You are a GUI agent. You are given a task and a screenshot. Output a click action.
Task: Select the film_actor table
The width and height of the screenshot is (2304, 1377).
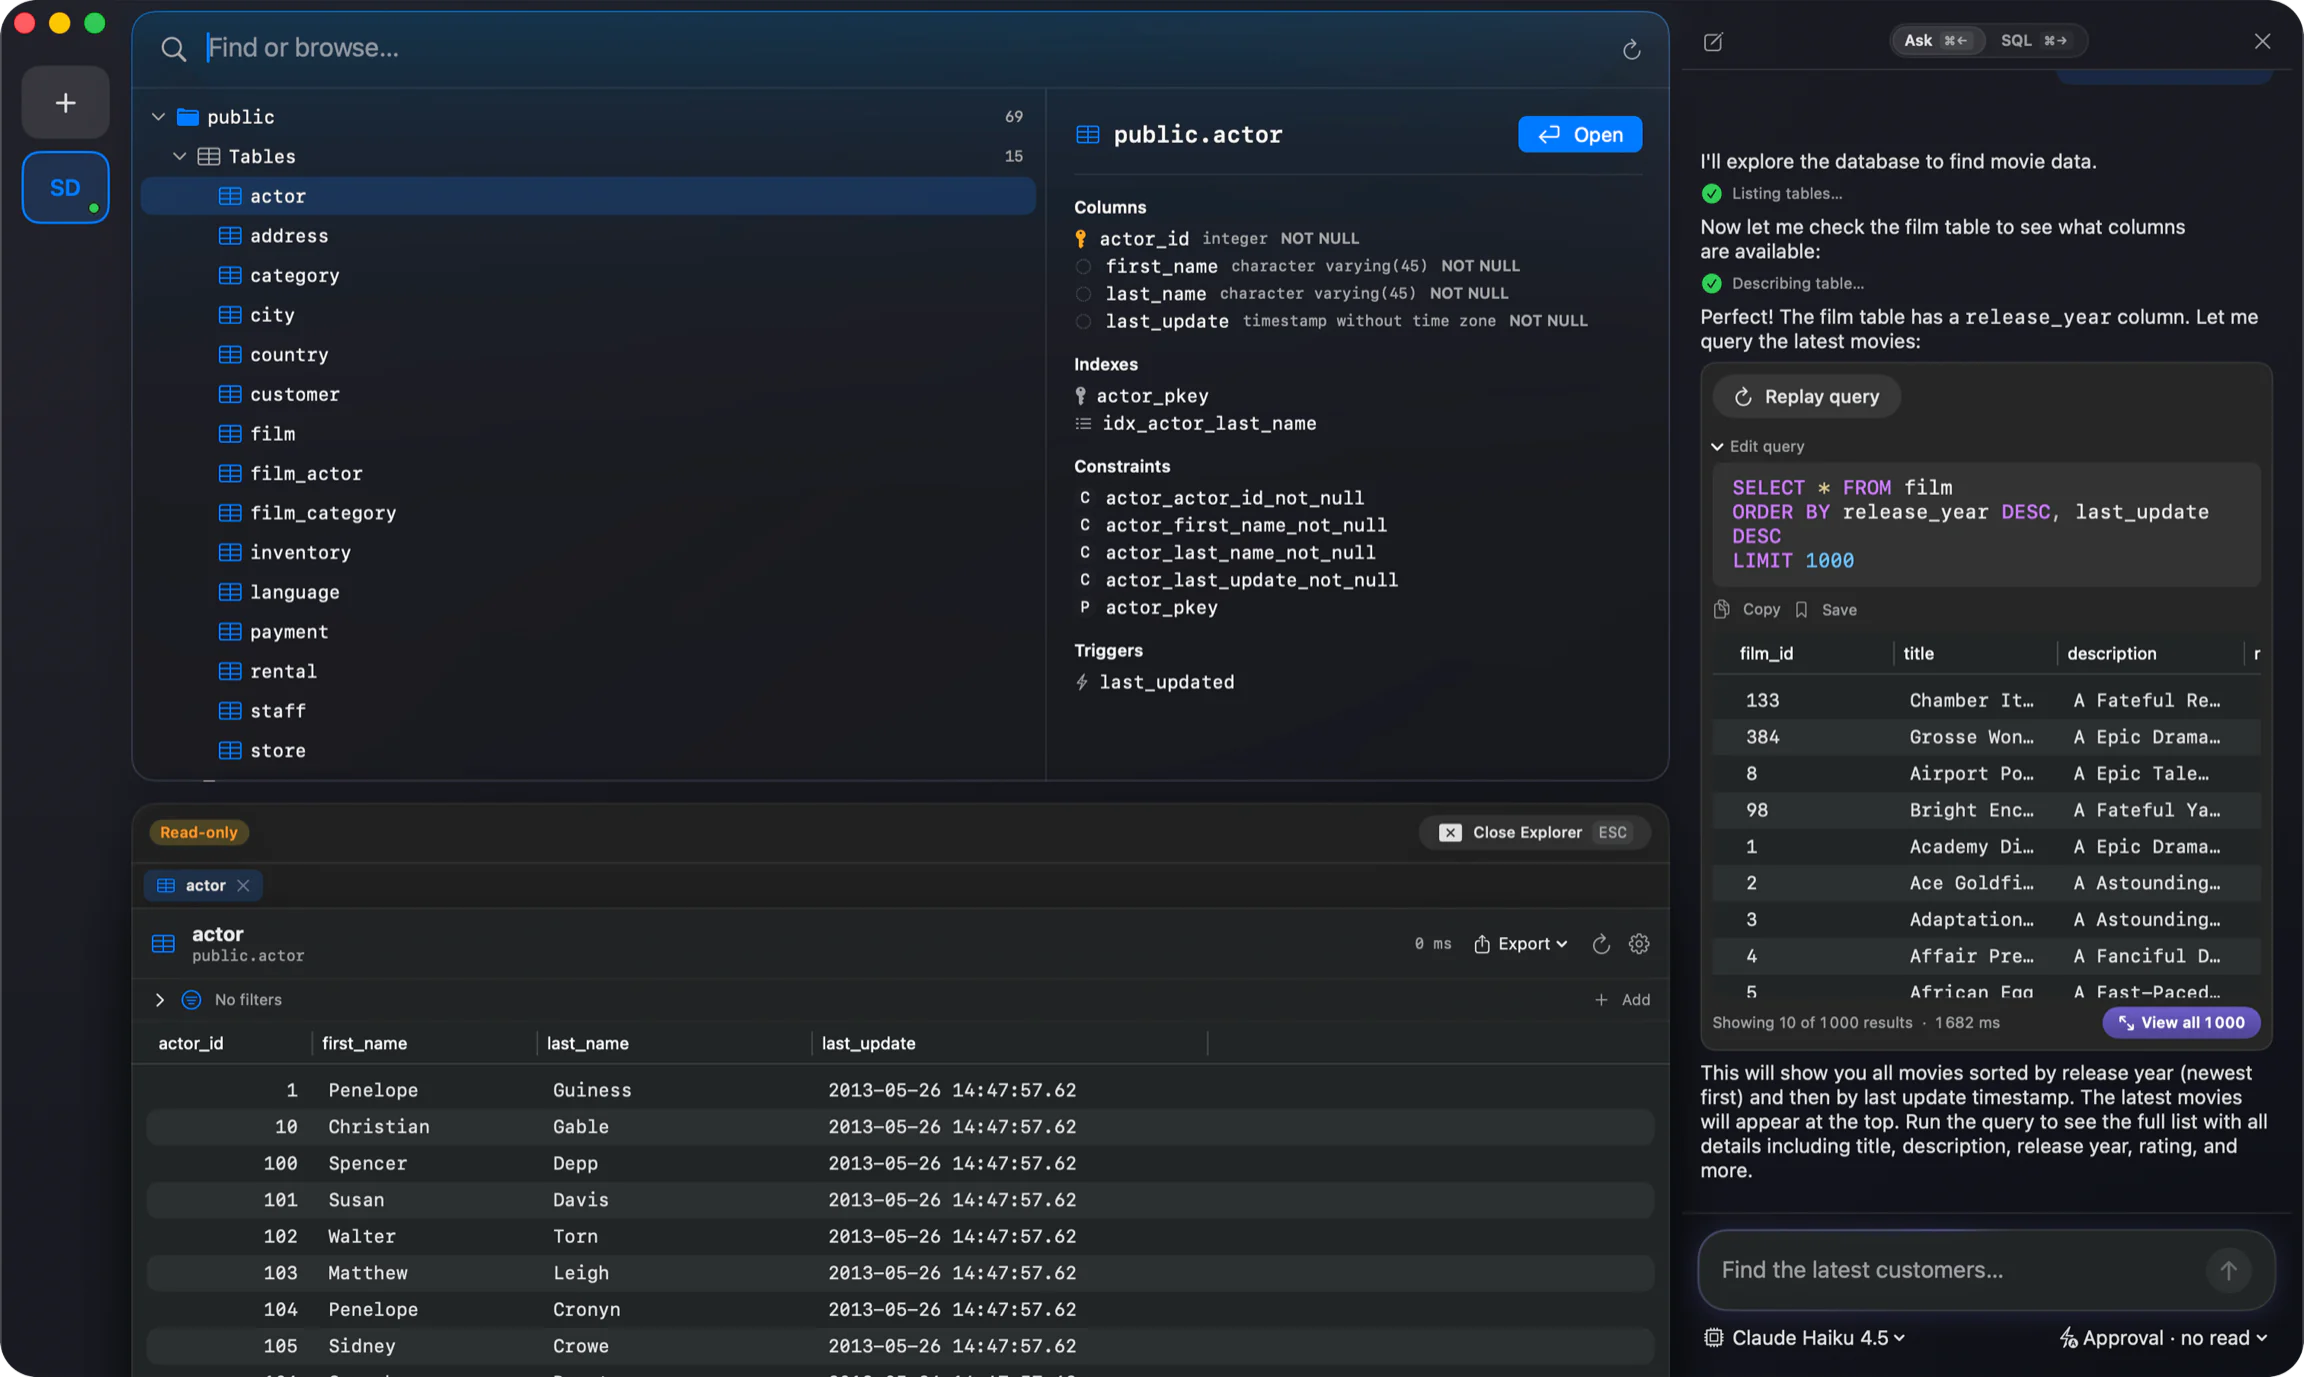coord(588,473)
